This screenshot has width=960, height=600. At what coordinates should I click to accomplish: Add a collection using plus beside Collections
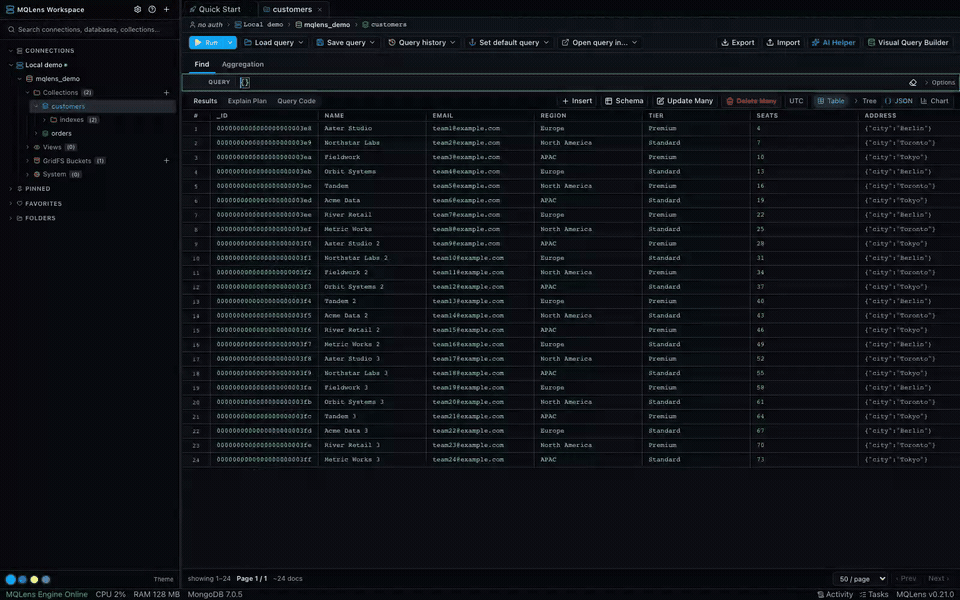coord(167,92)
